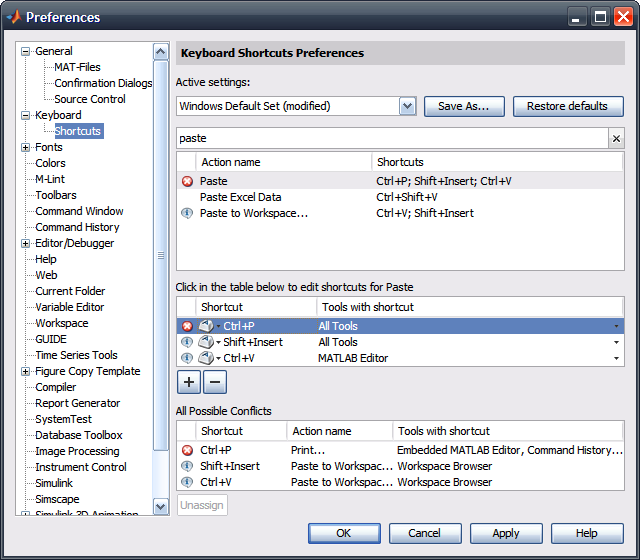Click the keyboard icon in the Shift+Insert row
Image resolution: width=640 pixels, height=560 pixels.
[206, 342]
